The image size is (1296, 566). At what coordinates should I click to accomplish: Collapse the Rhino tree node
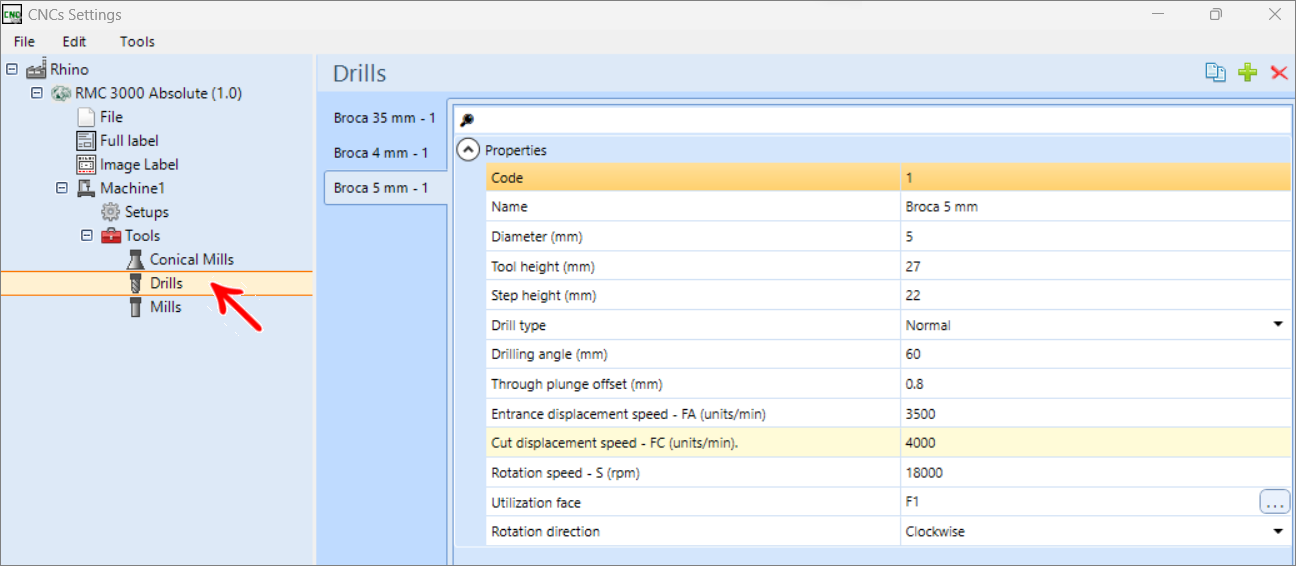[x=12, y=69]
